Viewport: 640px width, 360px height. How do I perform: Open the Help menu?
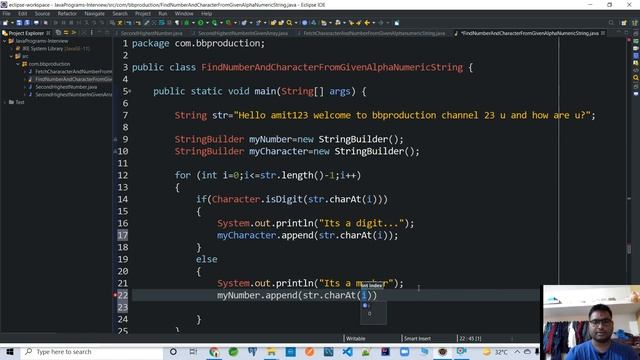[x=206, y=13]
